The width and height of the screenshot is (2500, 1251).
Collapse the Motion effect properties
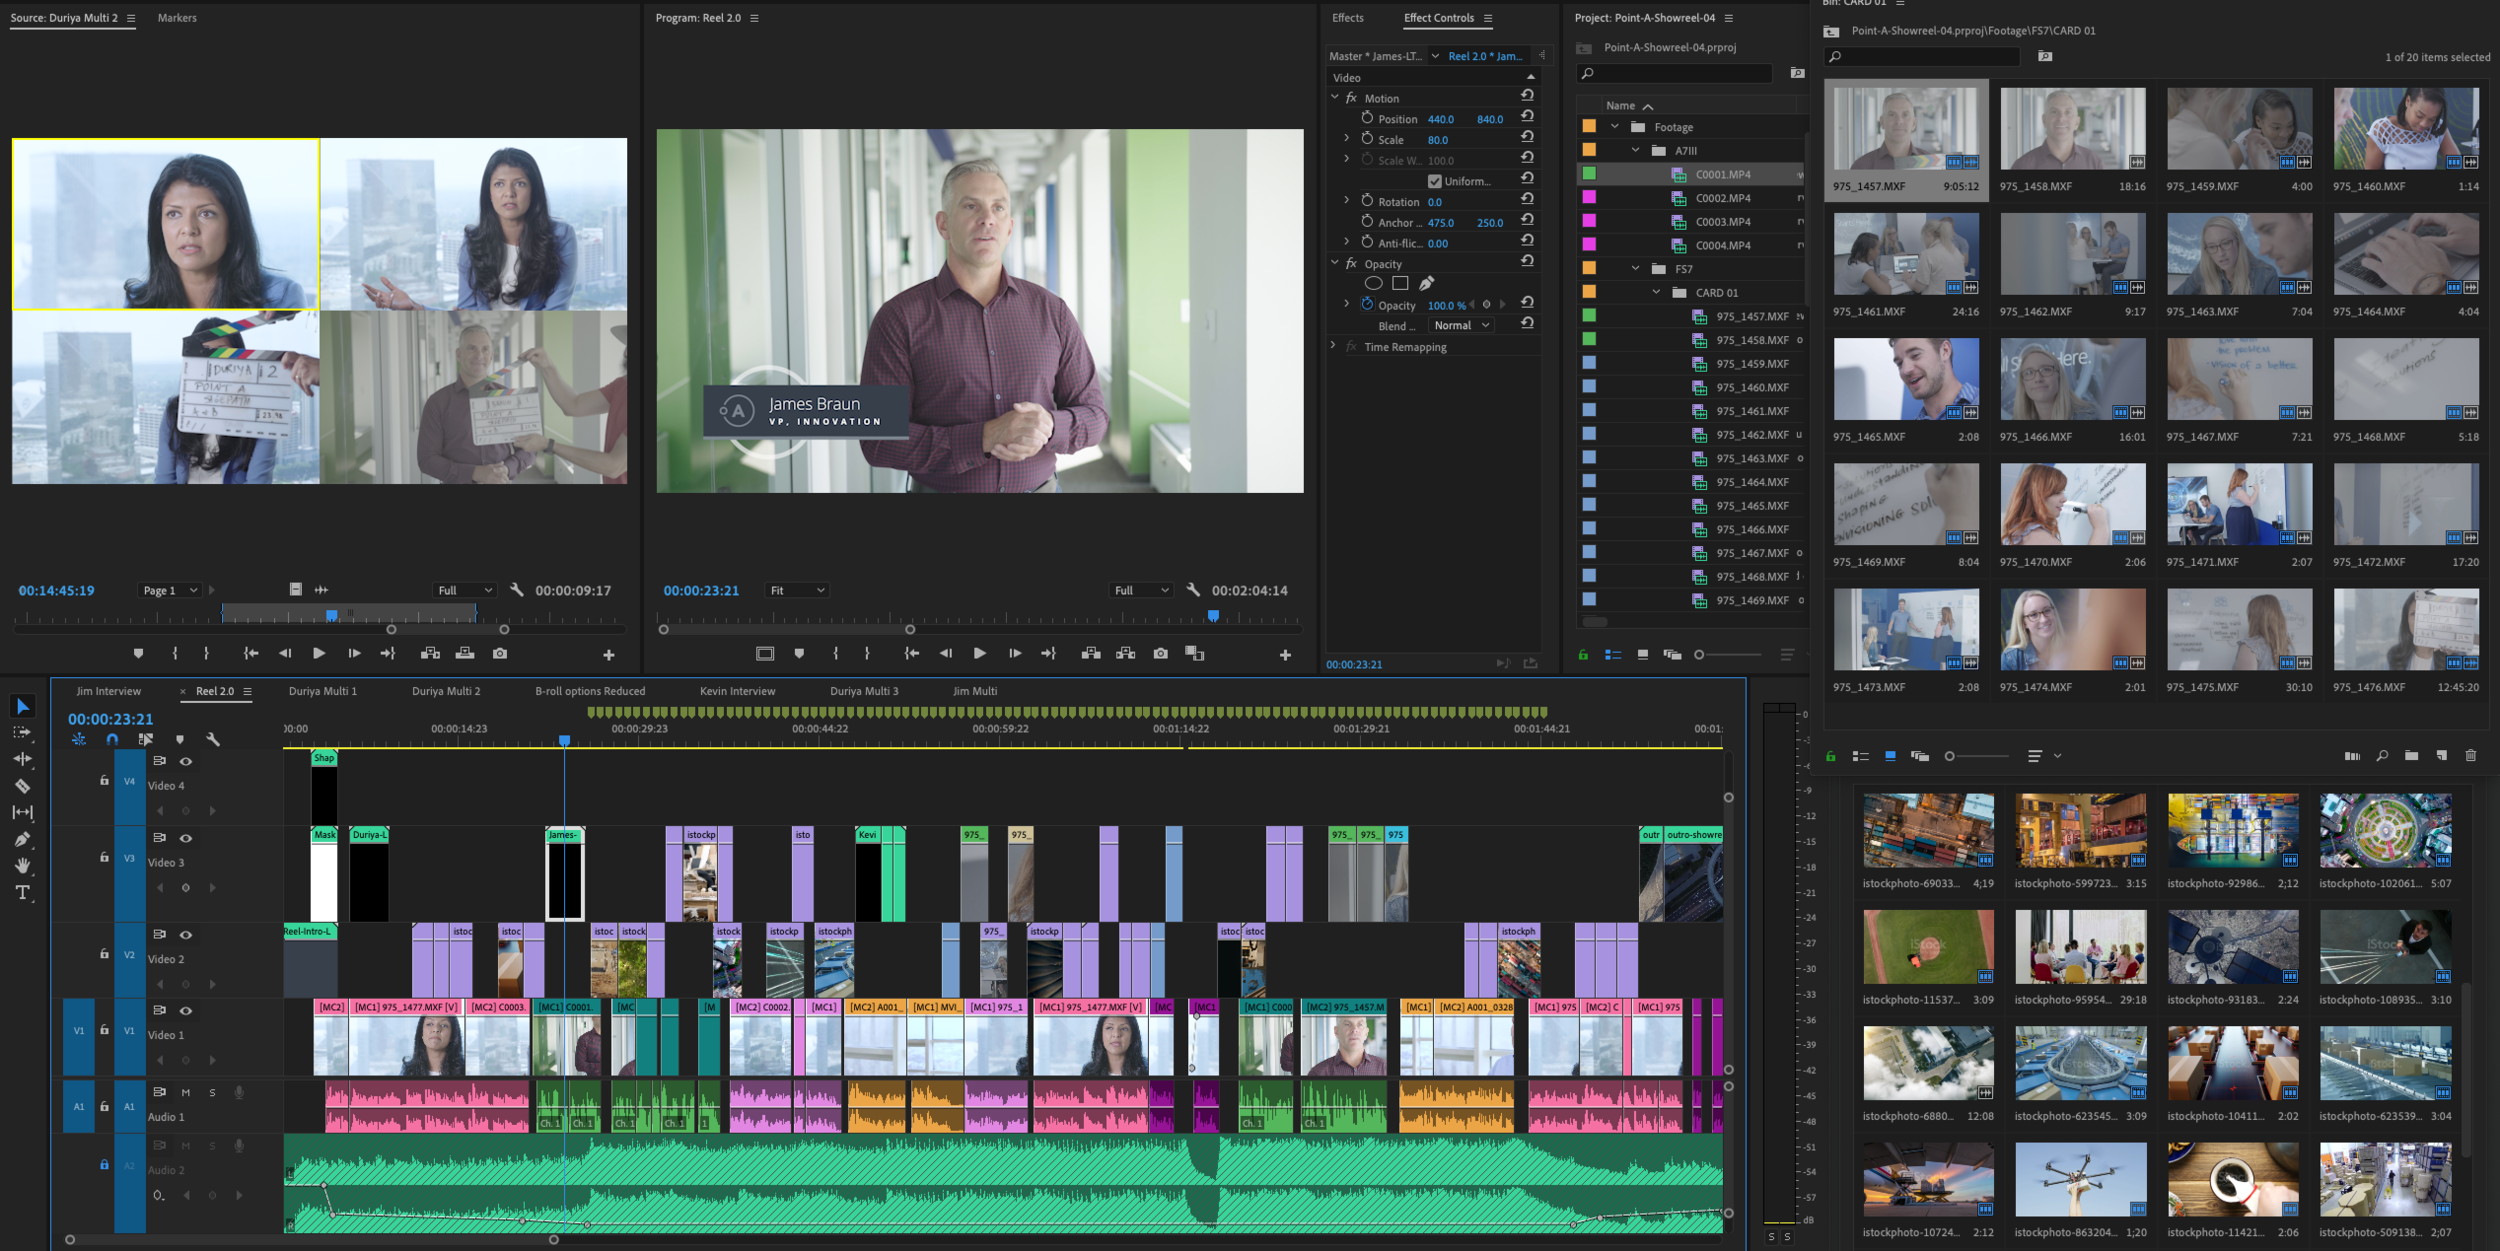pos(1334,98)
